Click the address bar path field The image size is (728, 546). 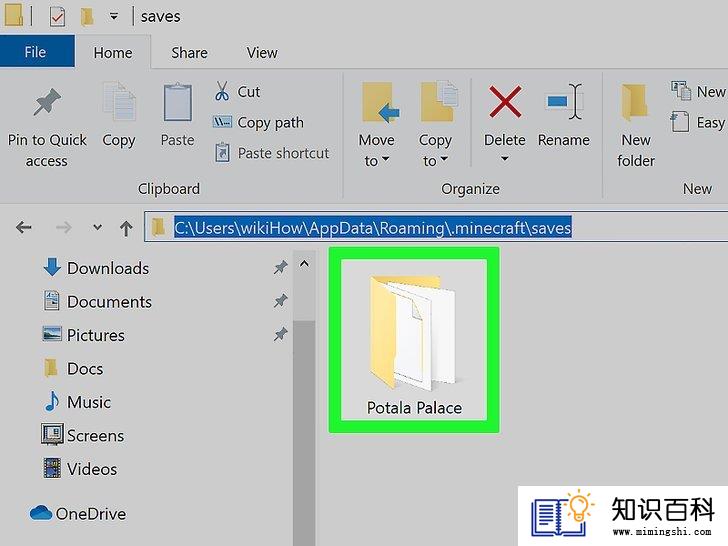point(436,227)
